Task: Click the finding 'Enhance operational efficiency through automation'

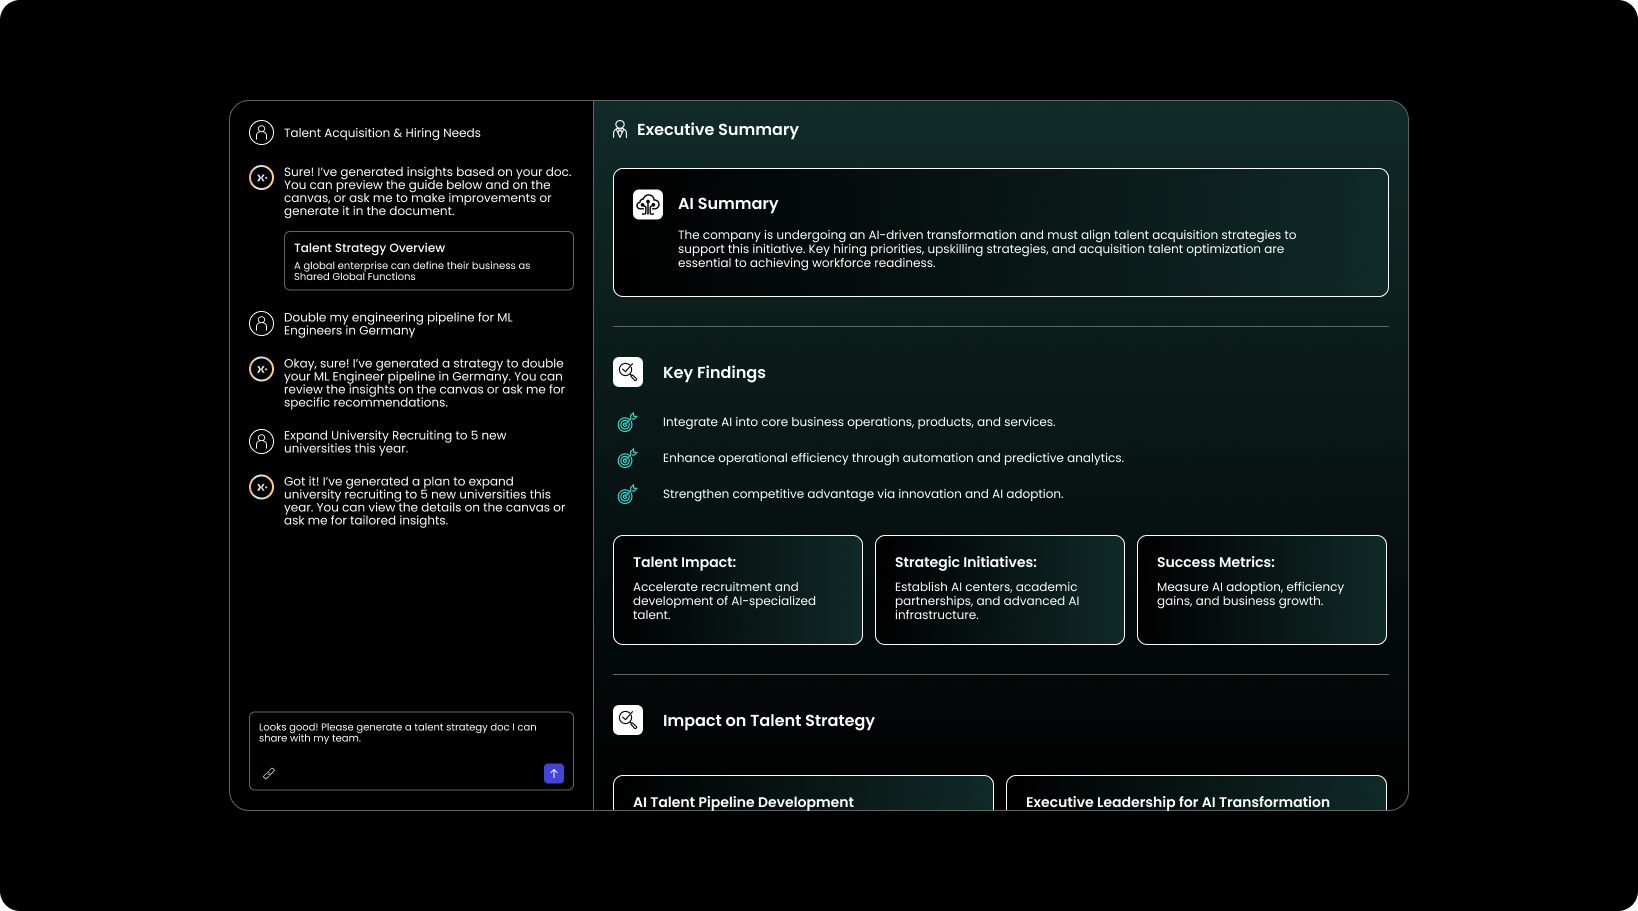Action: [x=893, y=458]
